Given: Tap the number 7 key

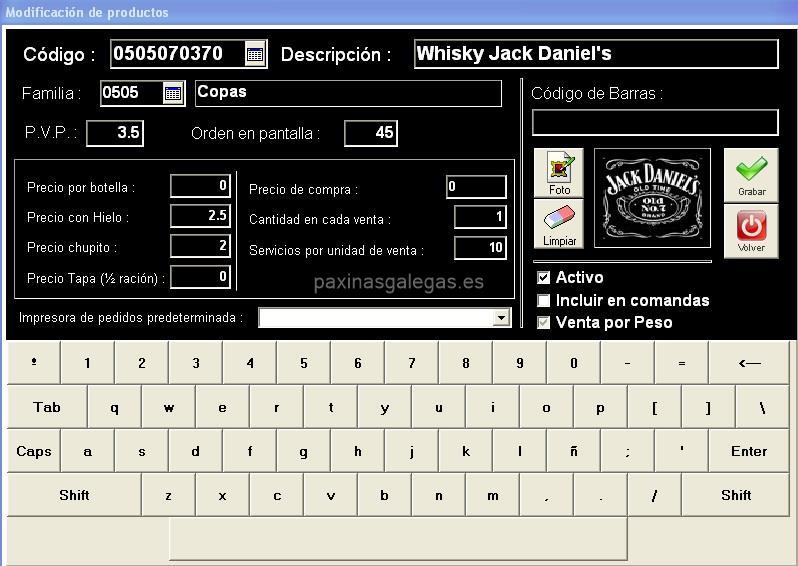Looking at the screenshot, I should click(x=412, y=362).
